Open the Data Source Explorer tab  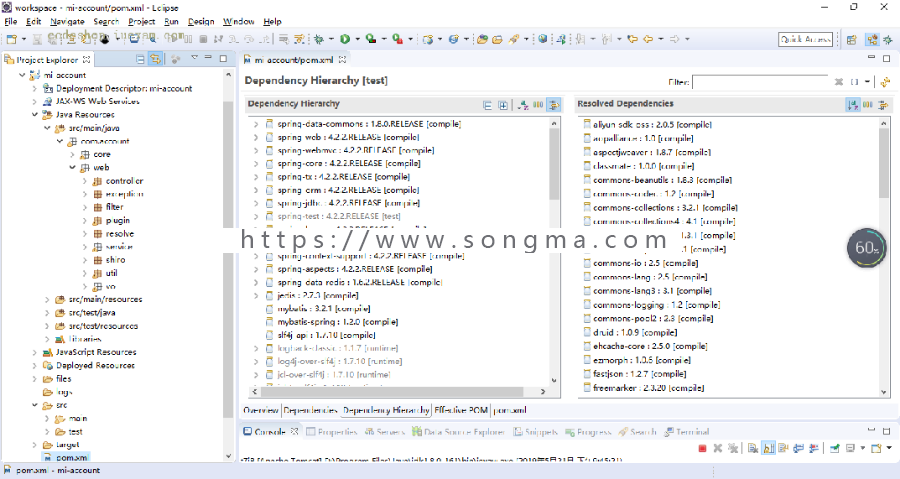click(x=459, y=432)
